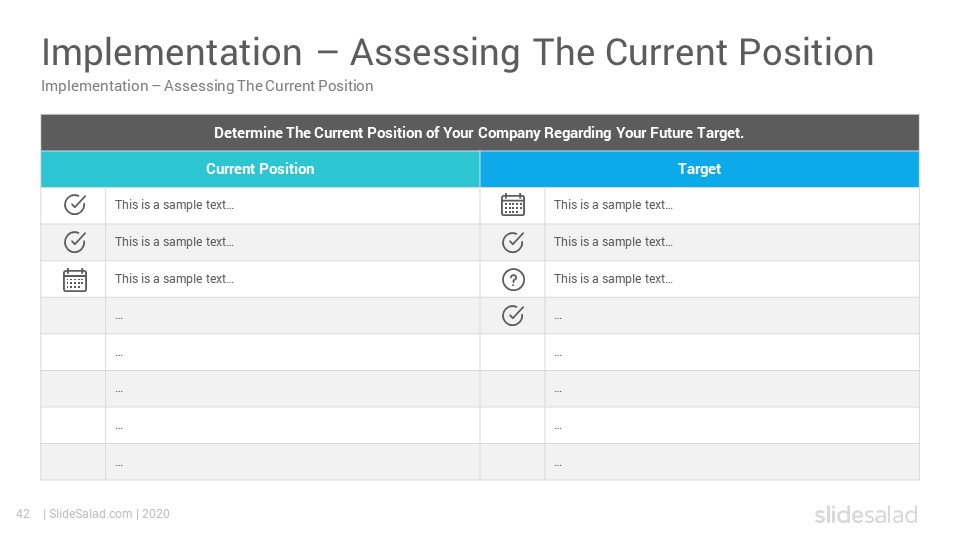
Task: Click sample text in third Current Position row
Action: (174, 279)
